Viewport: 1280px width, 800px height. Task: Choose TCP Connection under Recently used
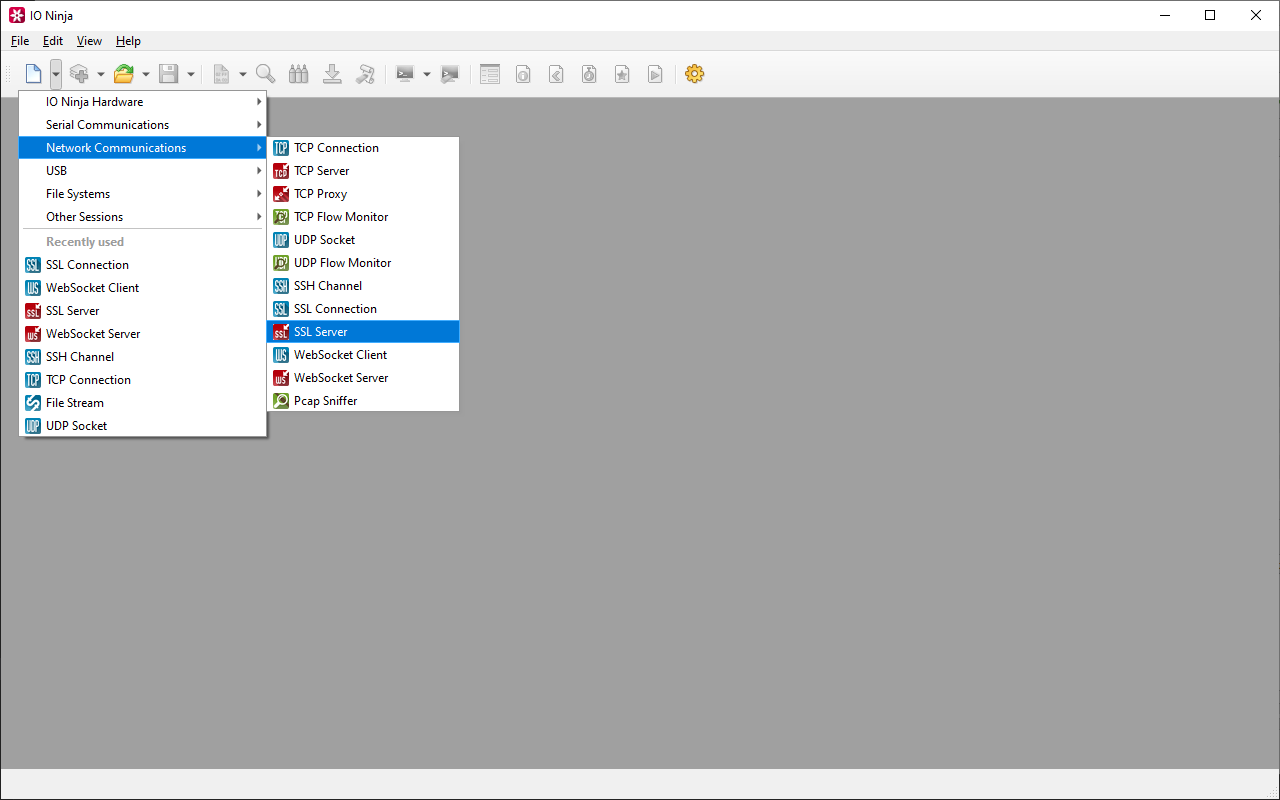143,380
